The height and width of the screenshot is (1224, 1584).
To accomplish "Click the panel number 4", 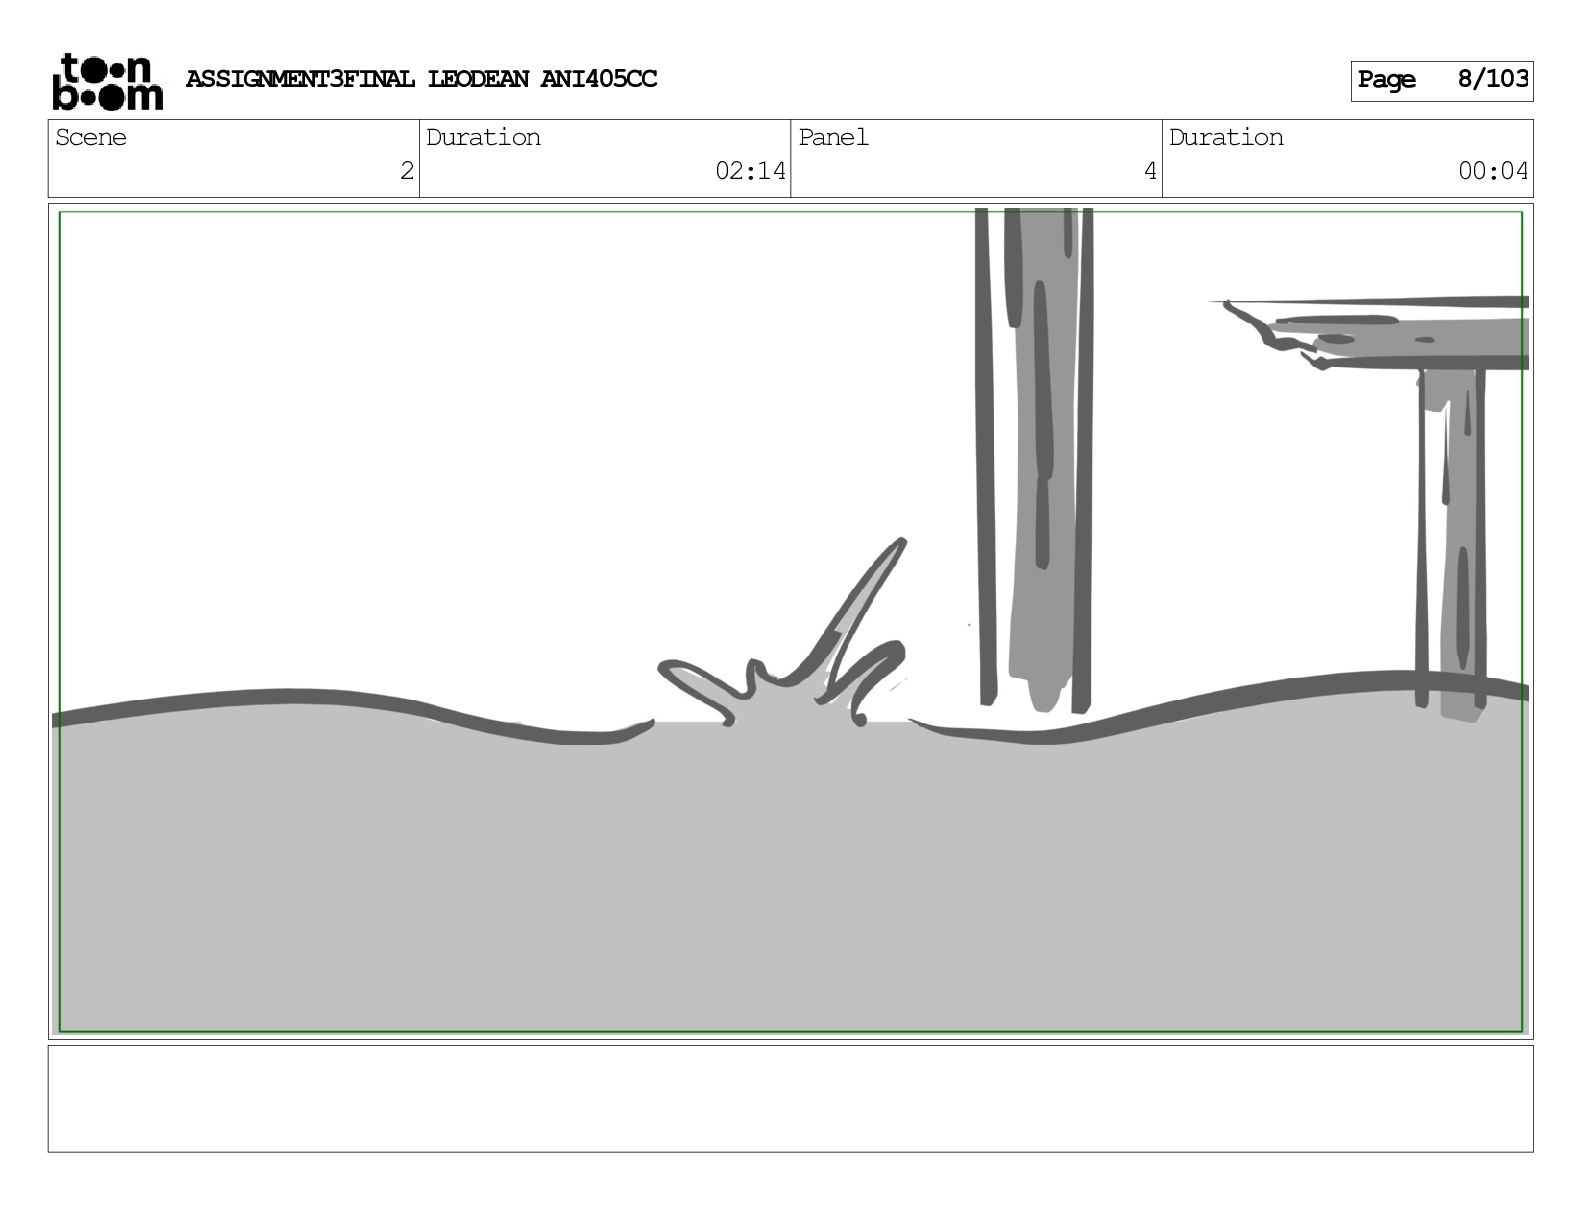I will click(x=1150, y=171).
